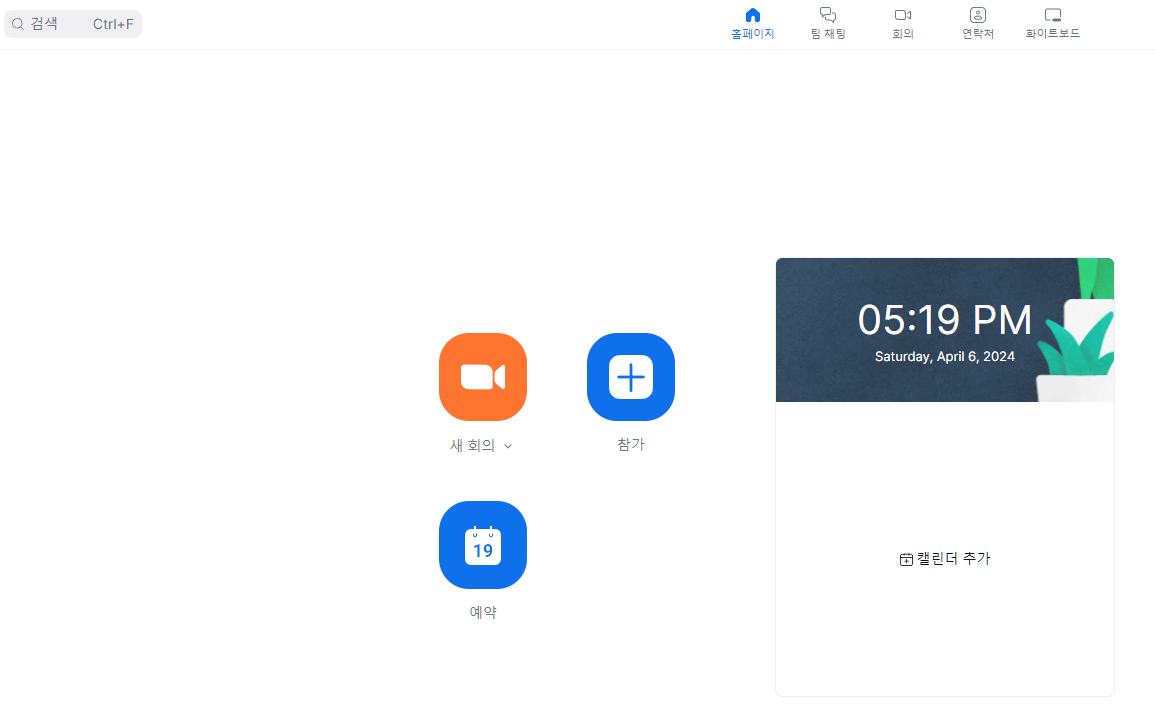1155x721 pixels.
Task: Click the blue 참가 plus icon
Action: pos(631,377)
